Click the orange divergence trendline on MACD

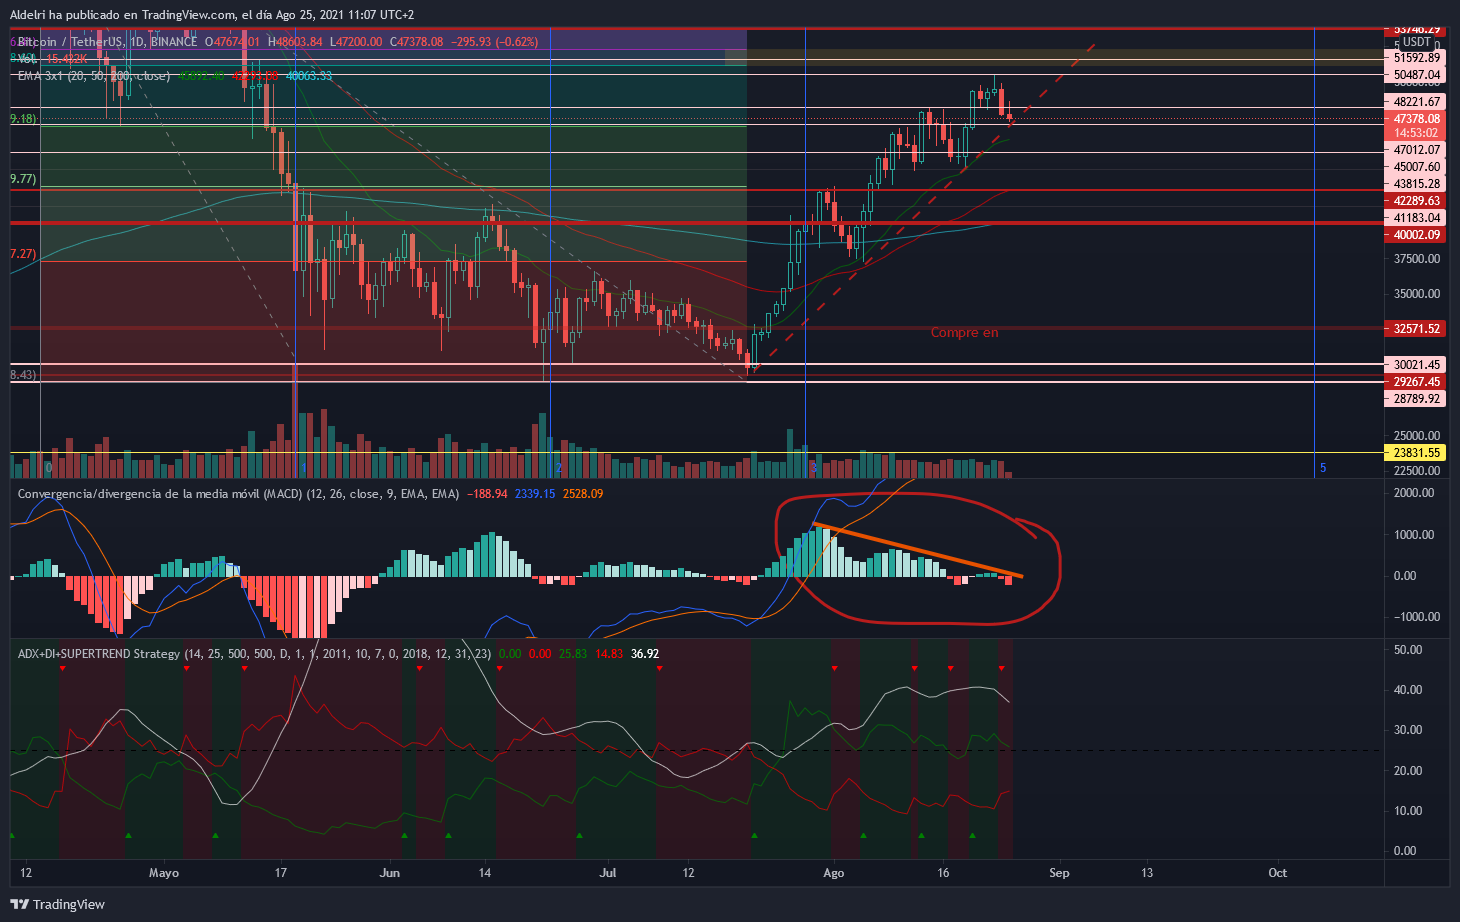(915, 551)
